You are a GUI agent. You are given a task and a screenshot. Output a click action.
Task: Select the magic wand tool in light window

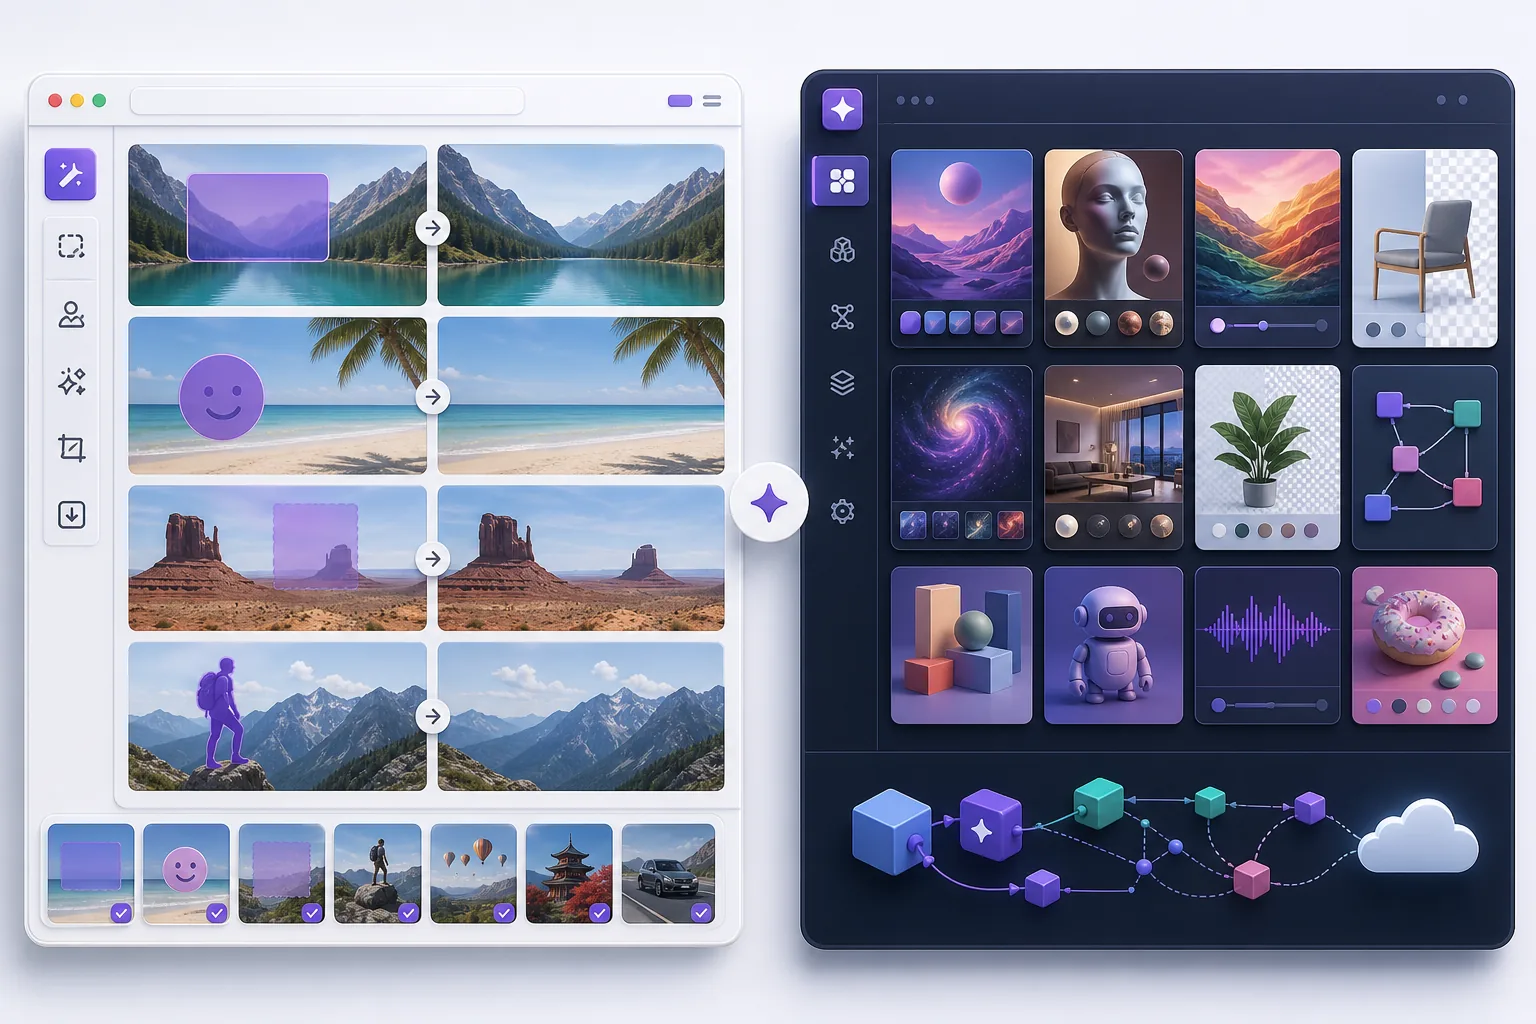coord(70,175)
